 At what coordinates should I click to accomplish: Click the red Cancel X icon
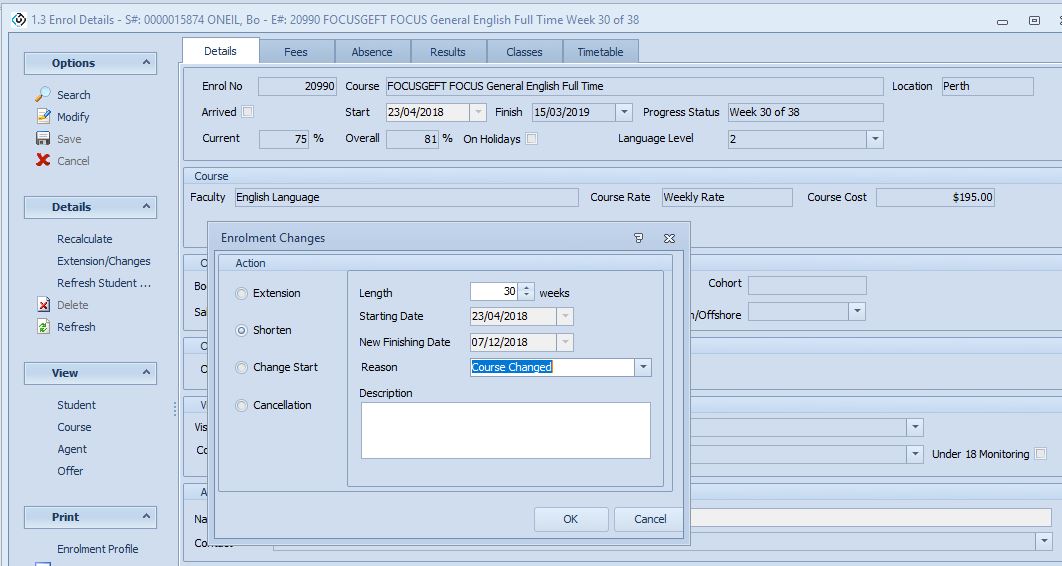[43, 160]
